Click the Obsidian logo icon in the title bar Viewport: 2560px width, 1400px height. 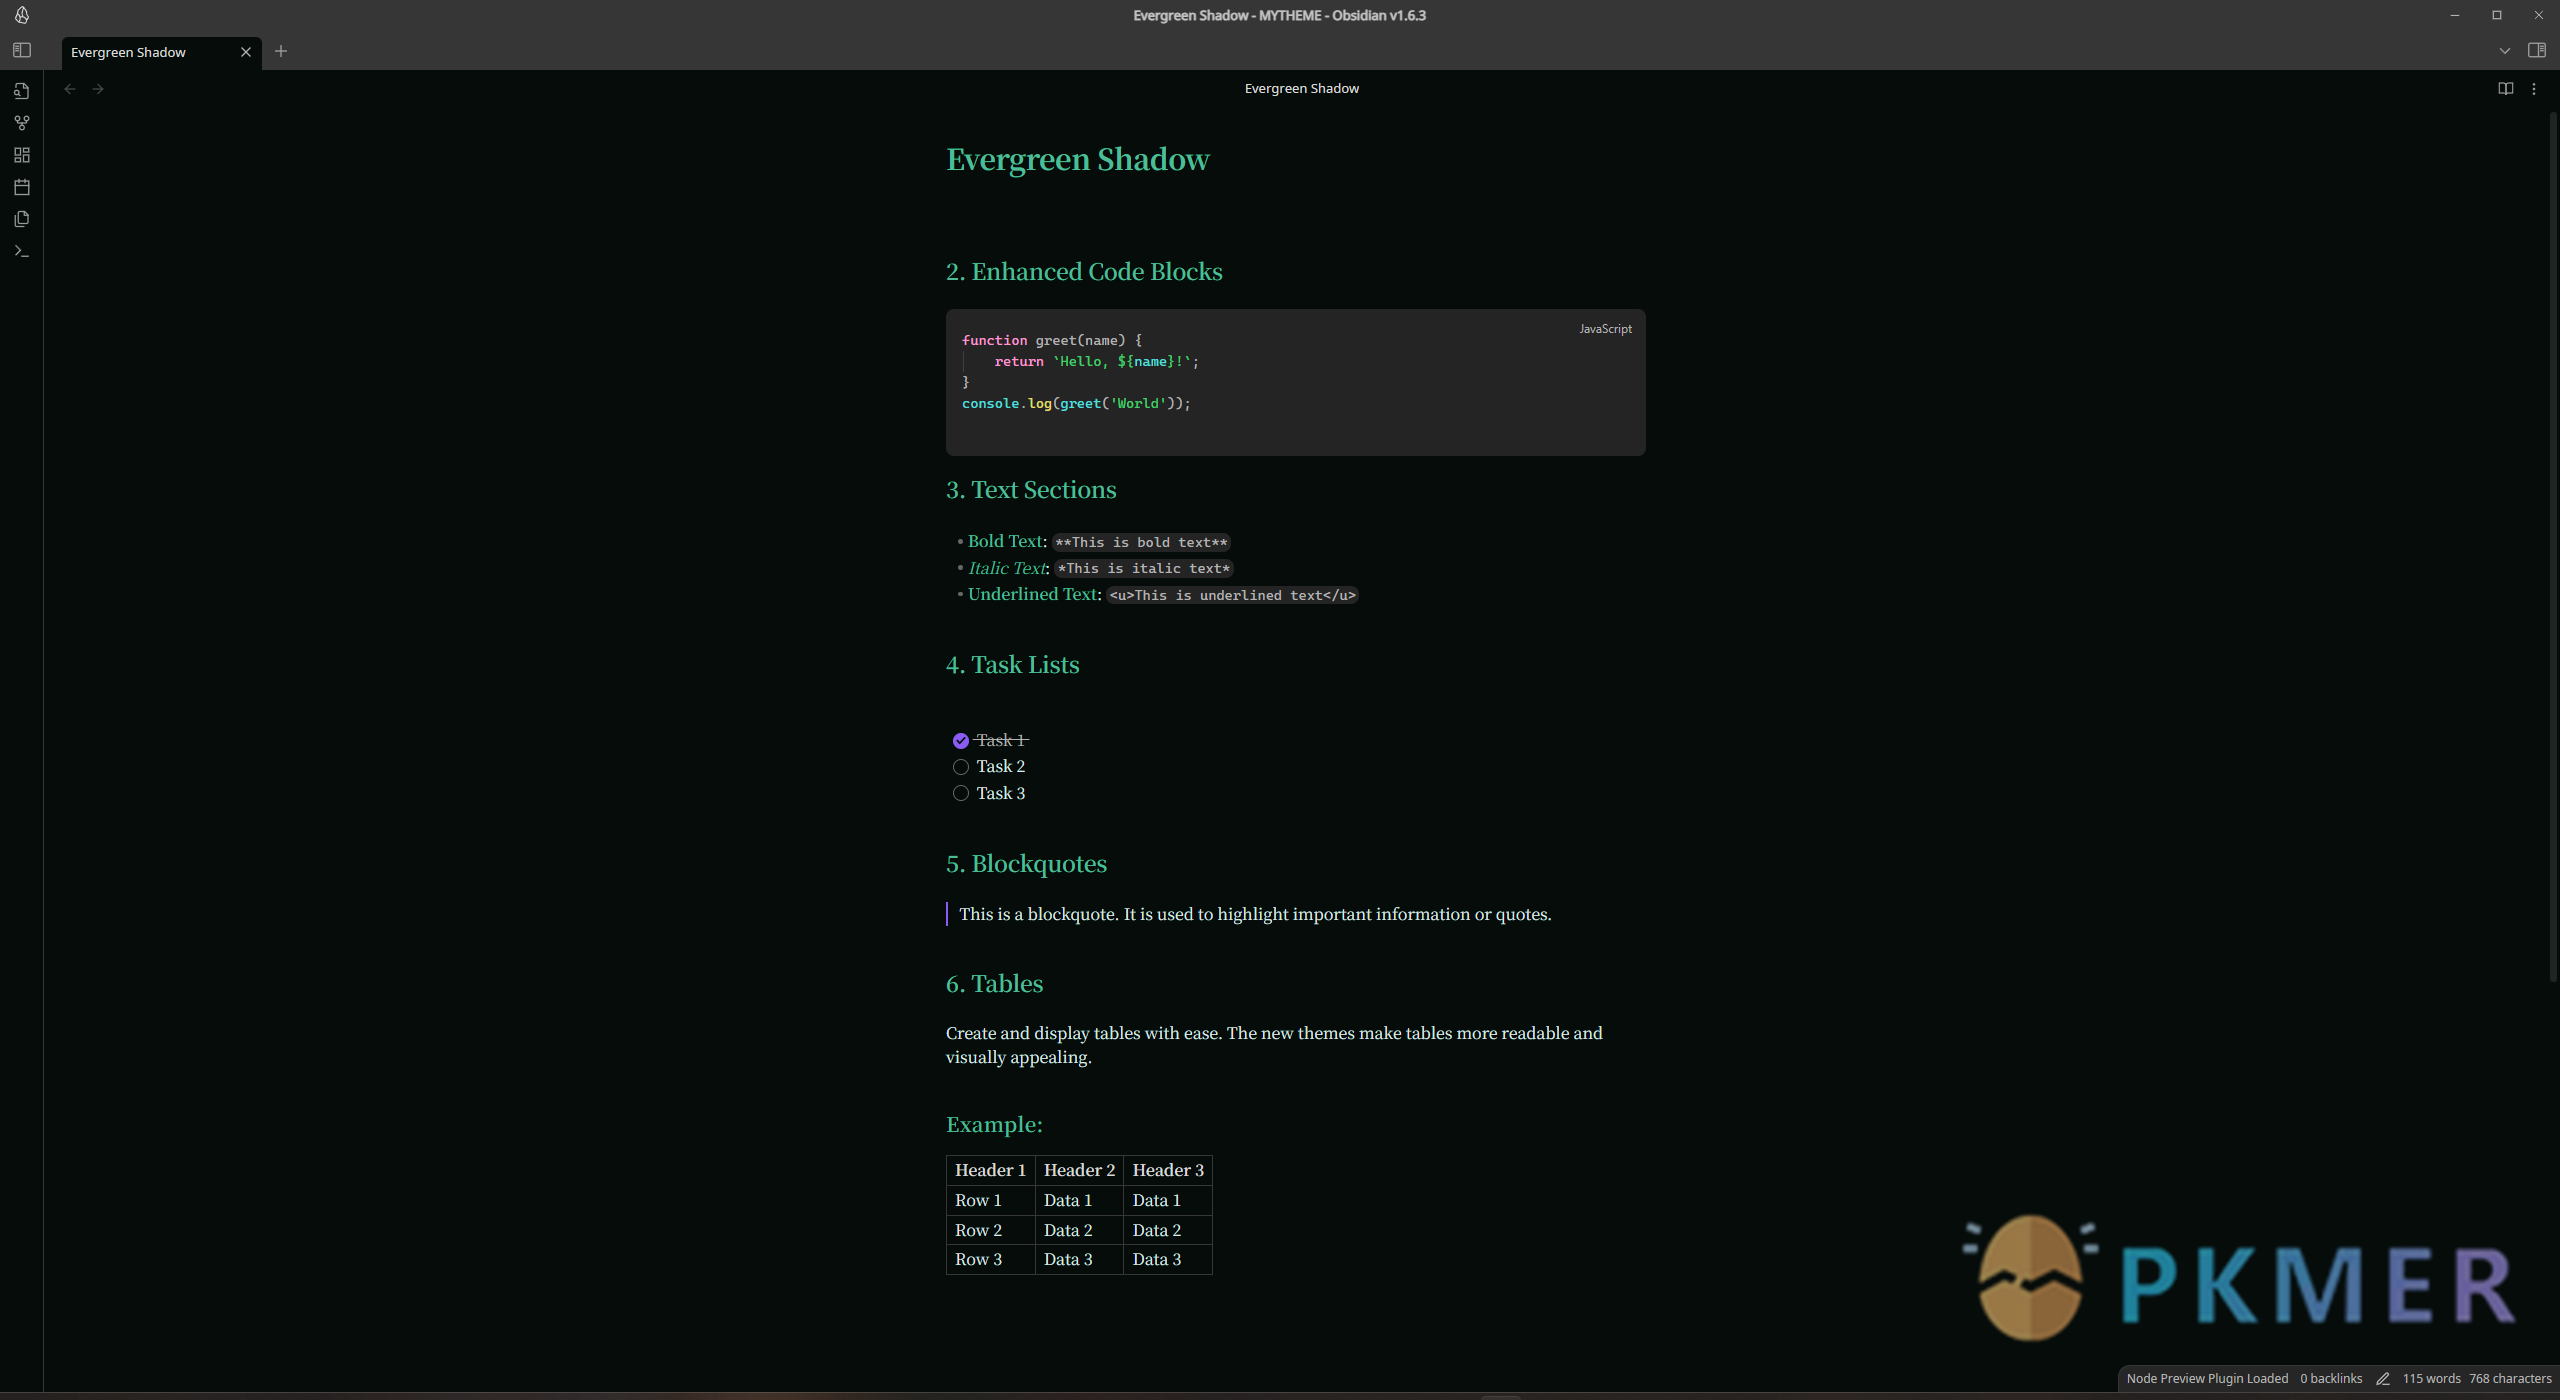coord(21,15)
